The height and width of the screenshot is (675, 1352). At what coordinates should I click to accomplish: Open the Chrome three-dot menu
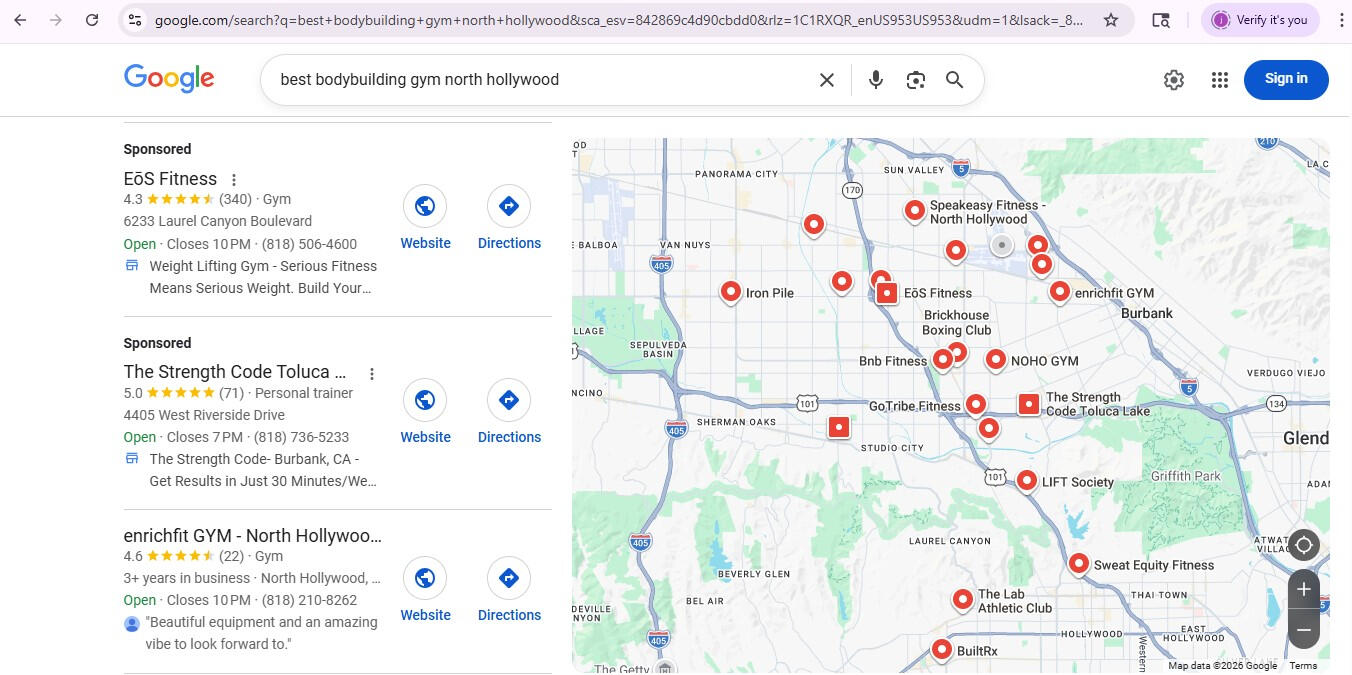coord(1341,20)
